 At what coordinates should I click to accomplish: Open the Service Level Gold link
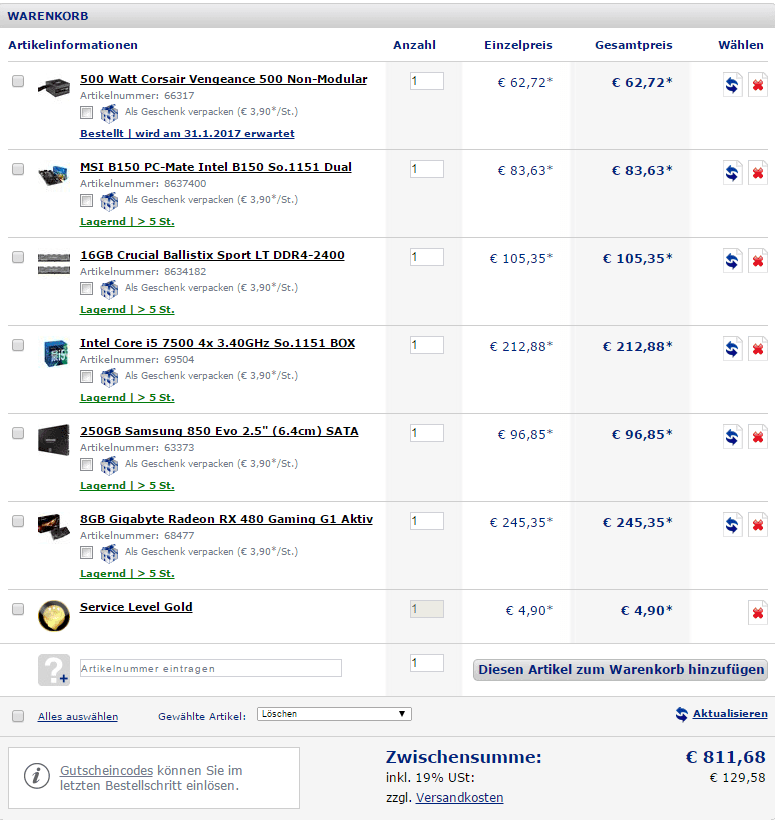coord(136,607)
